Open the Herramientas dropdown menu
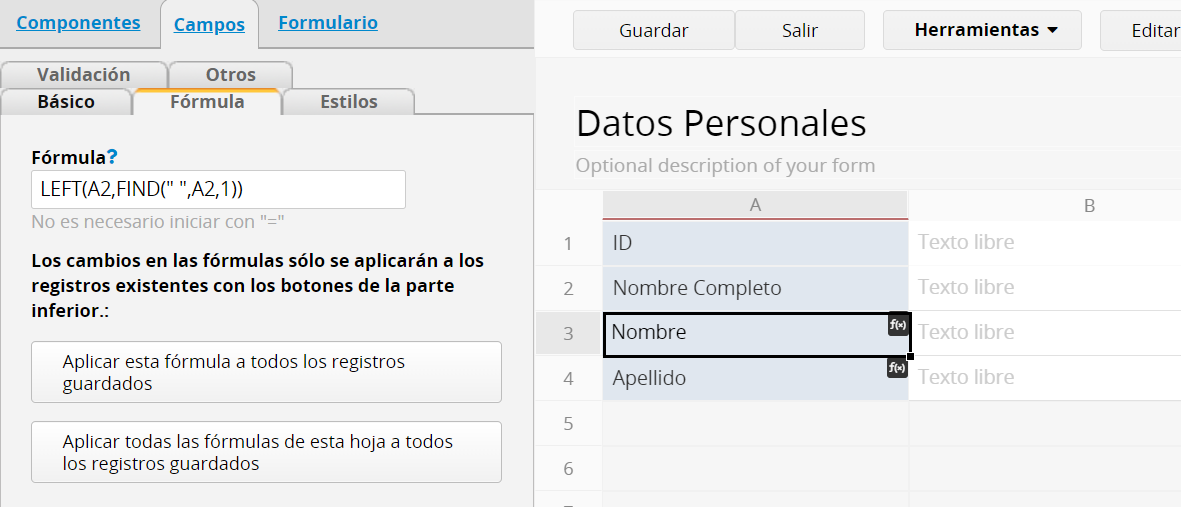Viewport: 1181px width, 507px height. (x=982, y=30)
